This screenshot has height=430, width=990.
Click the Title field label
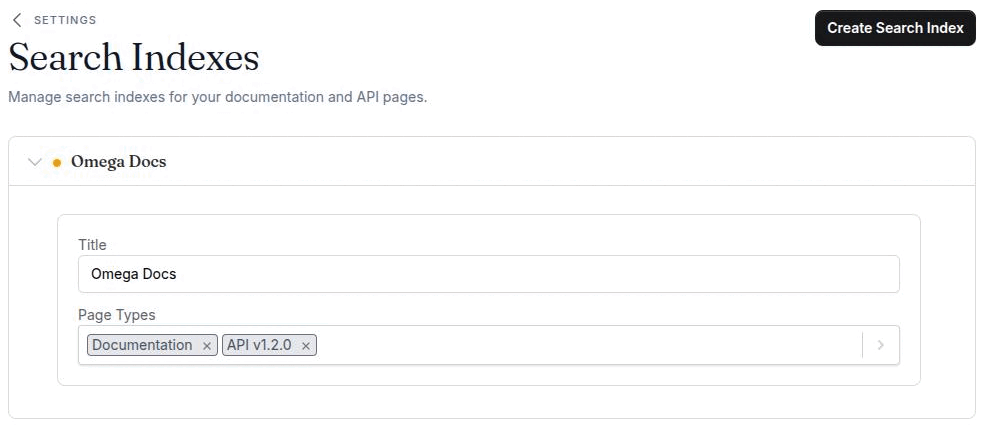click(92, 244)
